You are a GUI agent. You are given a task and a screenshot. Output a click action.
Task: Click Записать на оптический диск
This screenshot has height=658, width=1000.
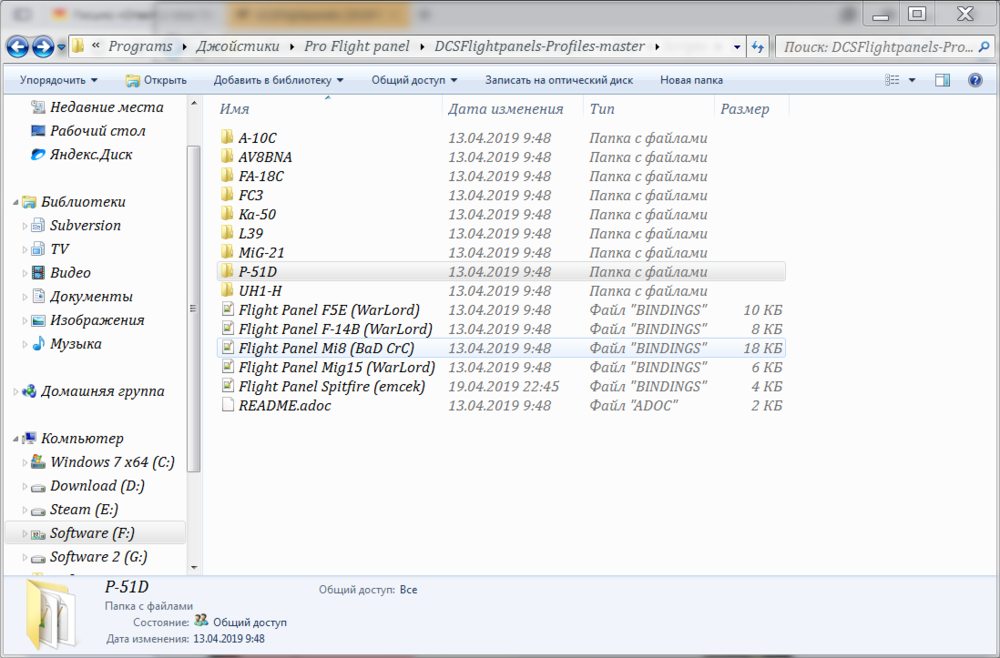559,80
